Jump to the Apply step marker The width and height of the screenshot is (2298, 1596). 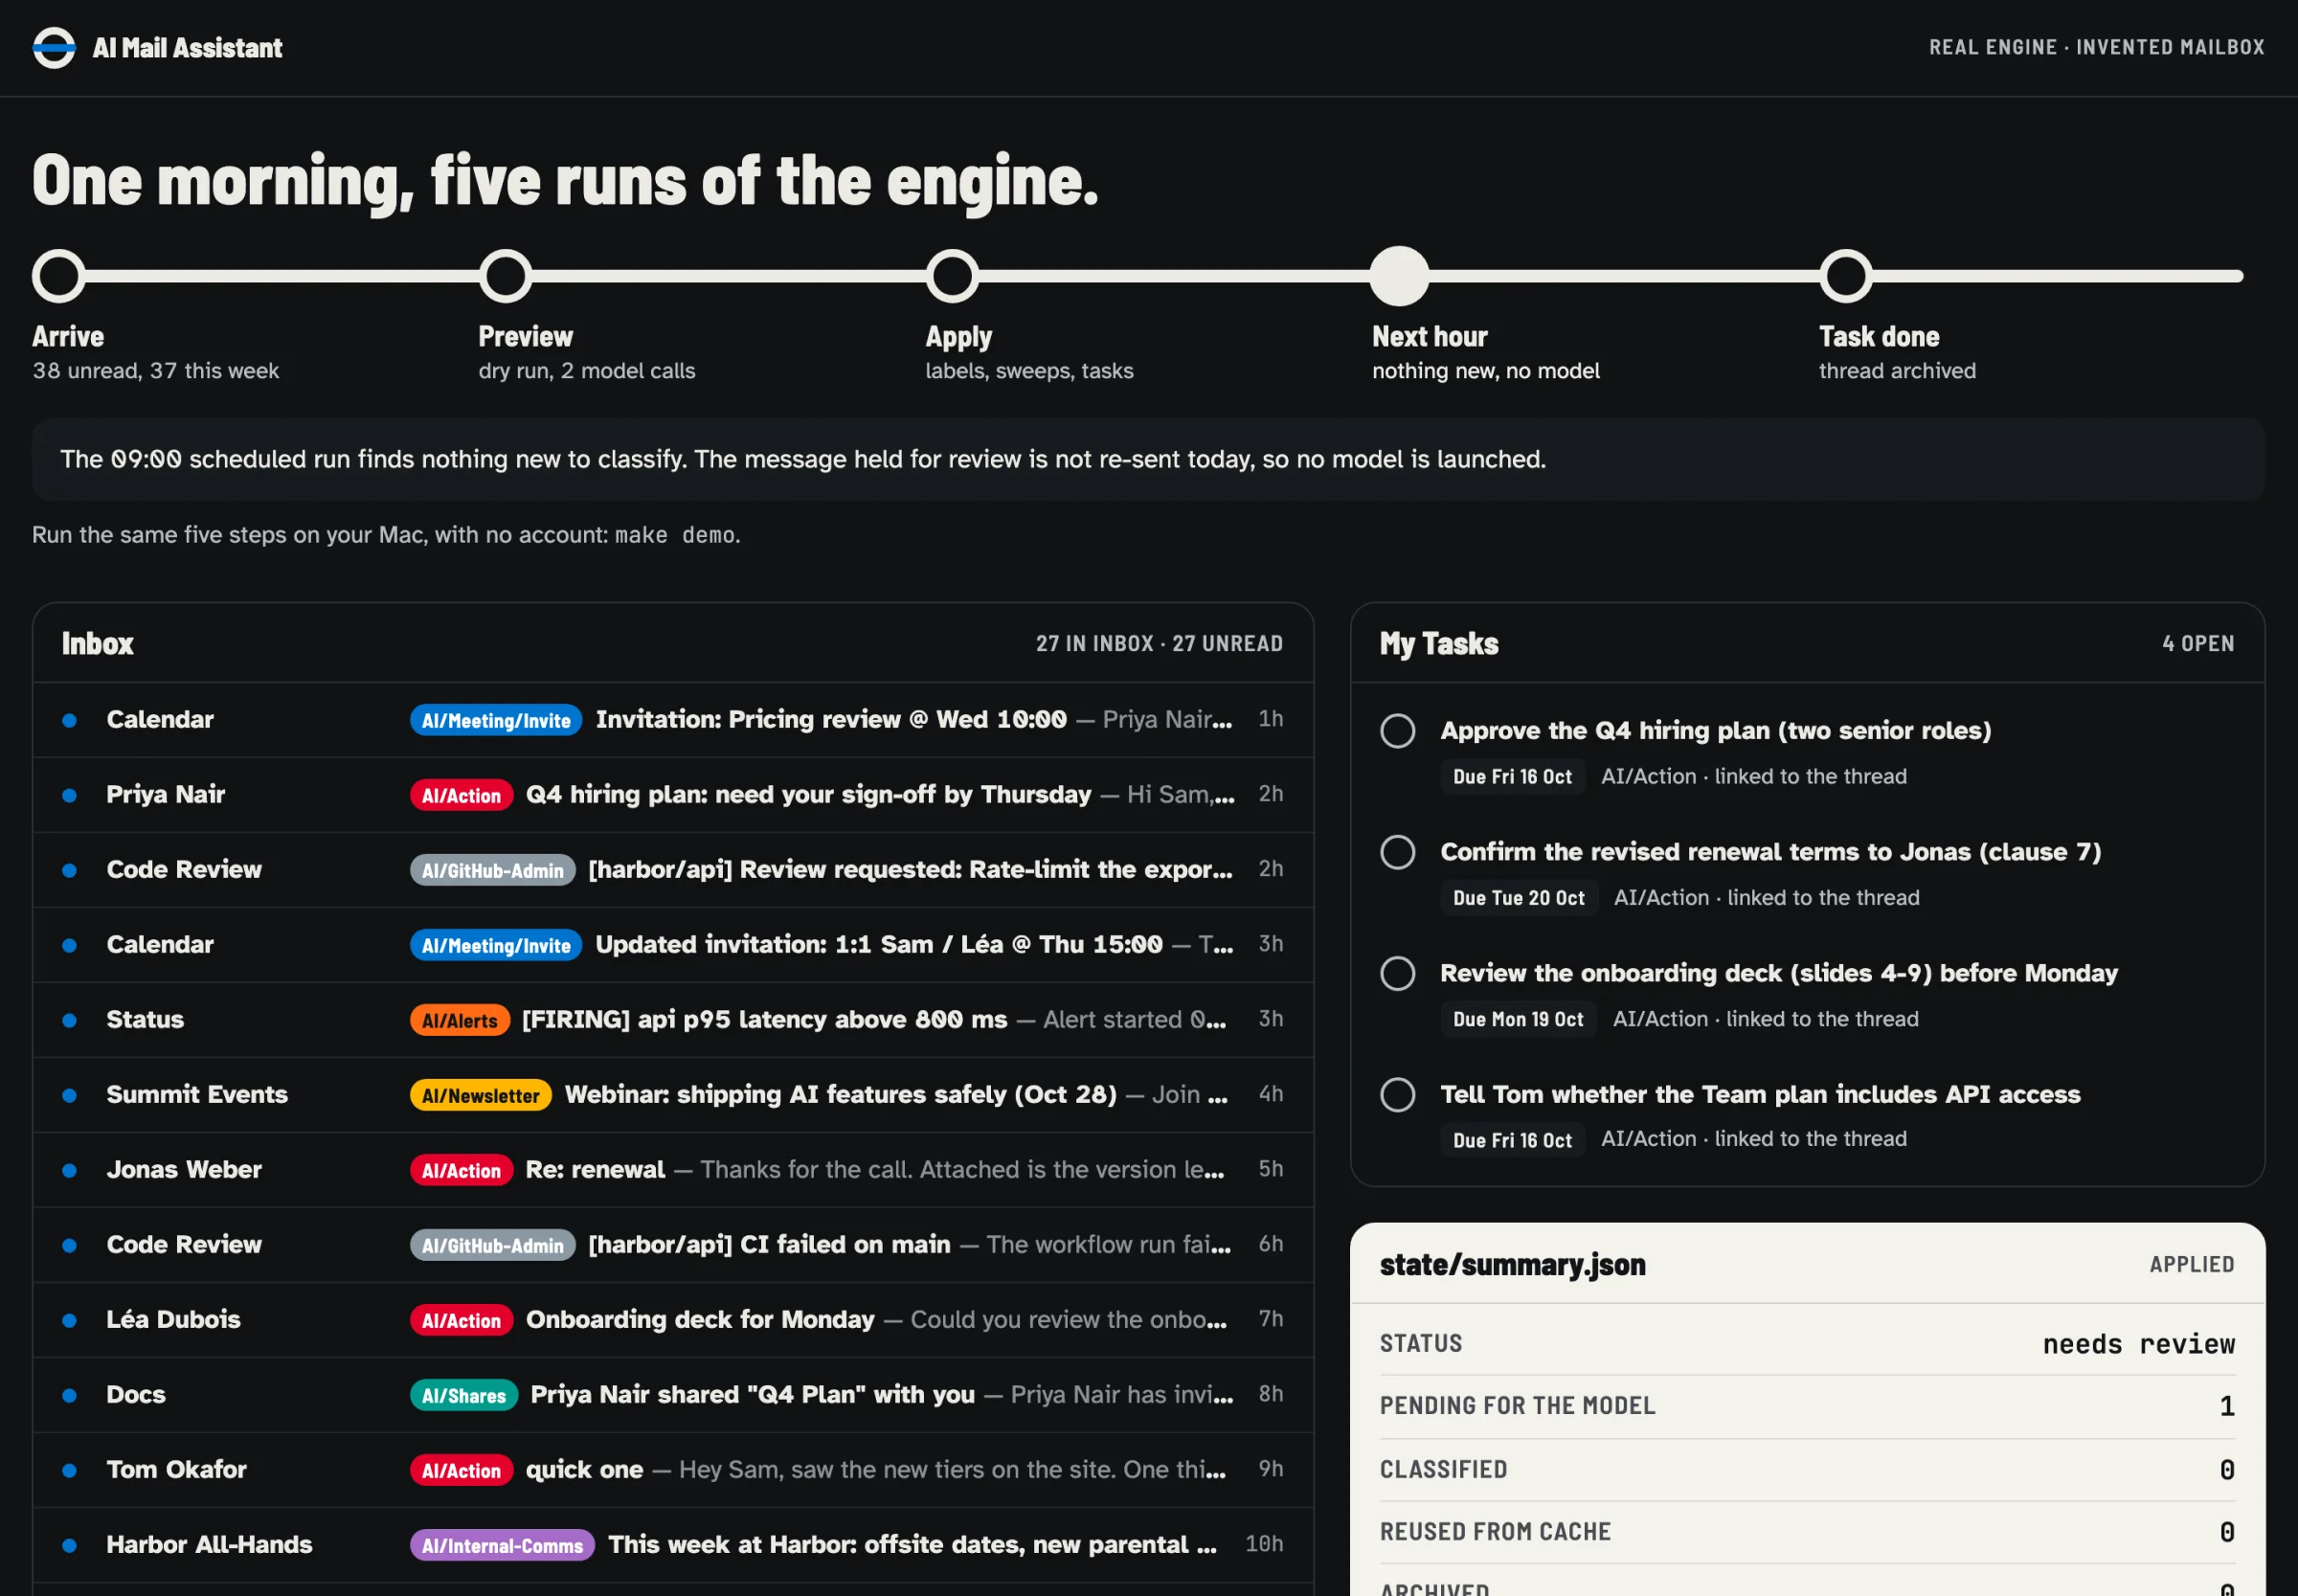pyautogui.click(x=952, y=276)
